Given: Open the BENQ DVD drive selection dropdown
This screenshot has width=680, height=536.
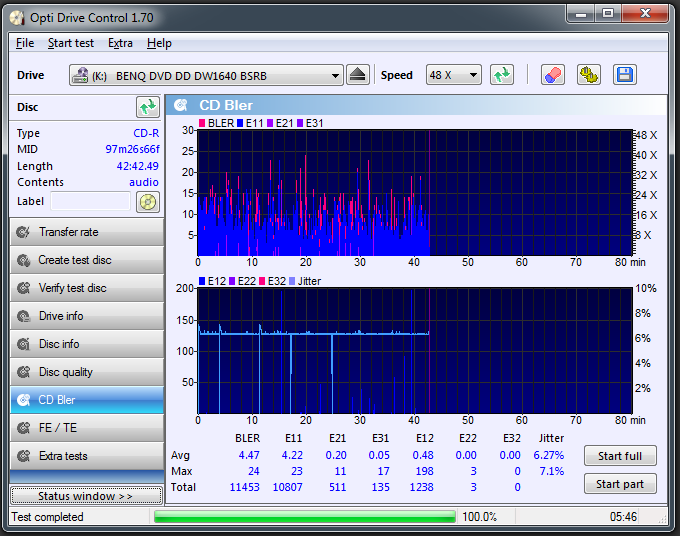Looking at the screenshot, I should (206, 75).
